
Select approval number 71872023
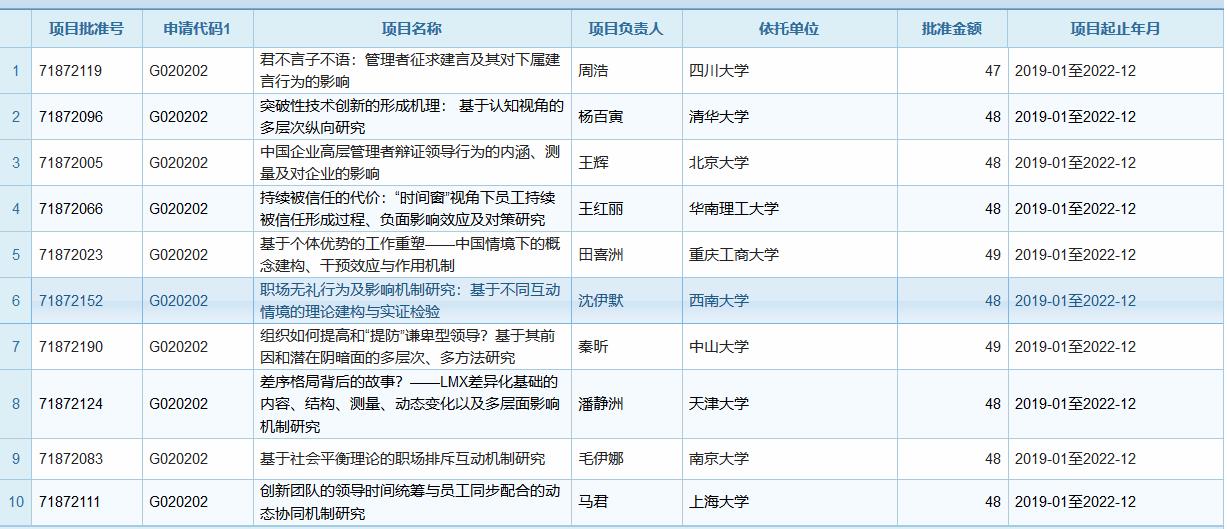pyautogui.click(x=71, y=255)
